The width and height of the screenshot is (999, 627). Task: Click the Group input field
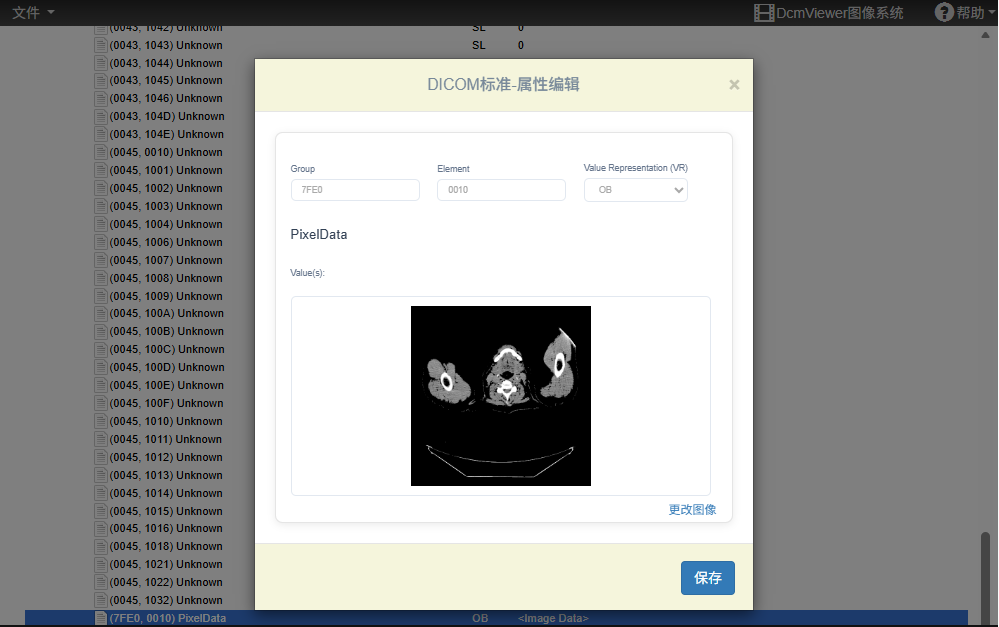pyautogui.click(x=355, y=190)
